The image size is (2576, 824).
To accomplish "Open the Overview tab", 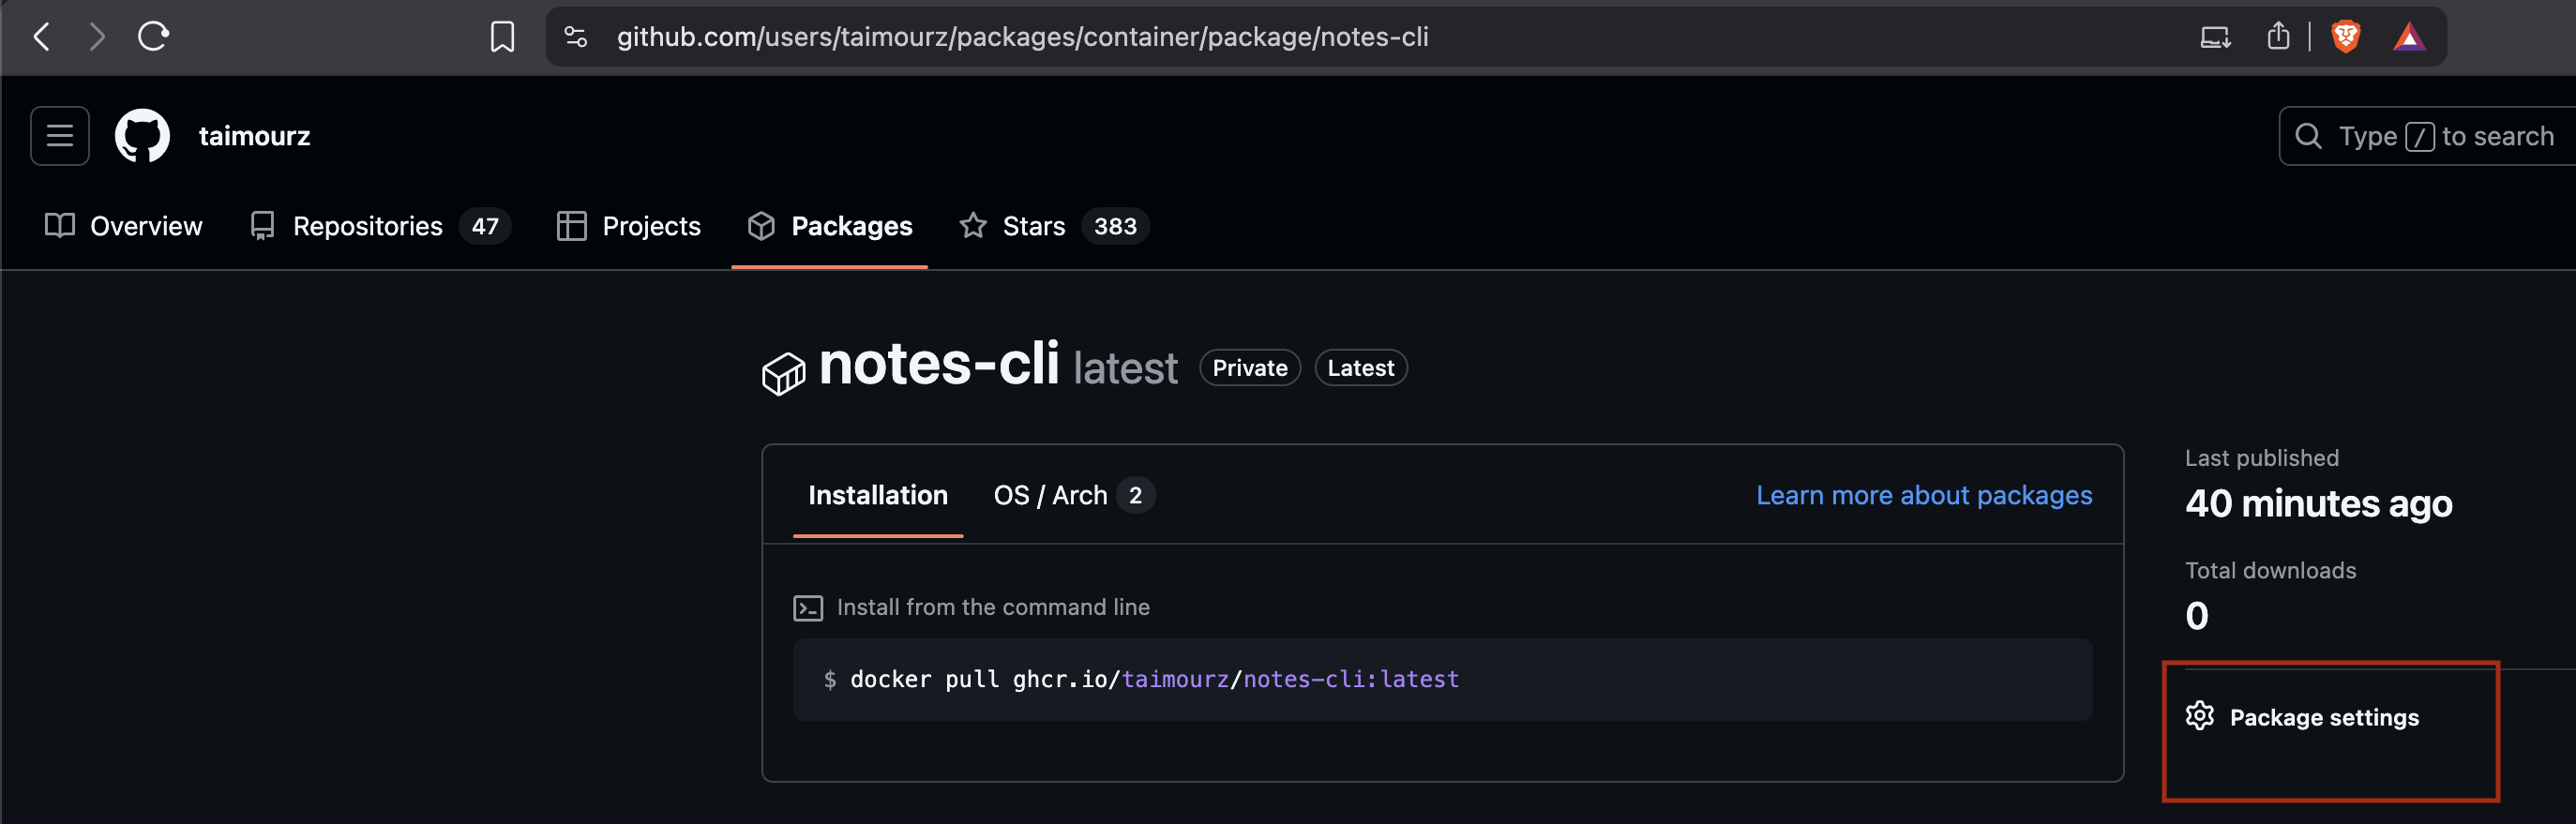I will coord(124,226).
